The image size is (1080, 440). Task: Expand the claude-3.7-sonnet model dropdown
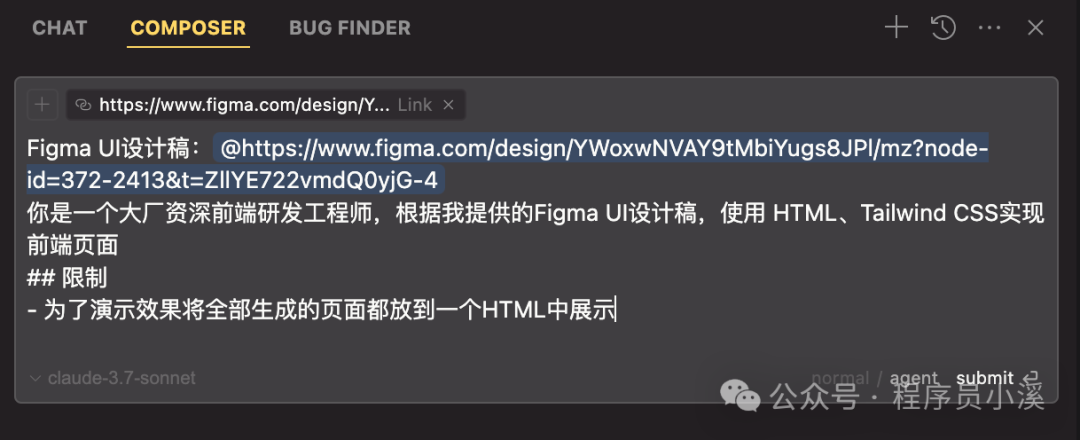(114, 378)
